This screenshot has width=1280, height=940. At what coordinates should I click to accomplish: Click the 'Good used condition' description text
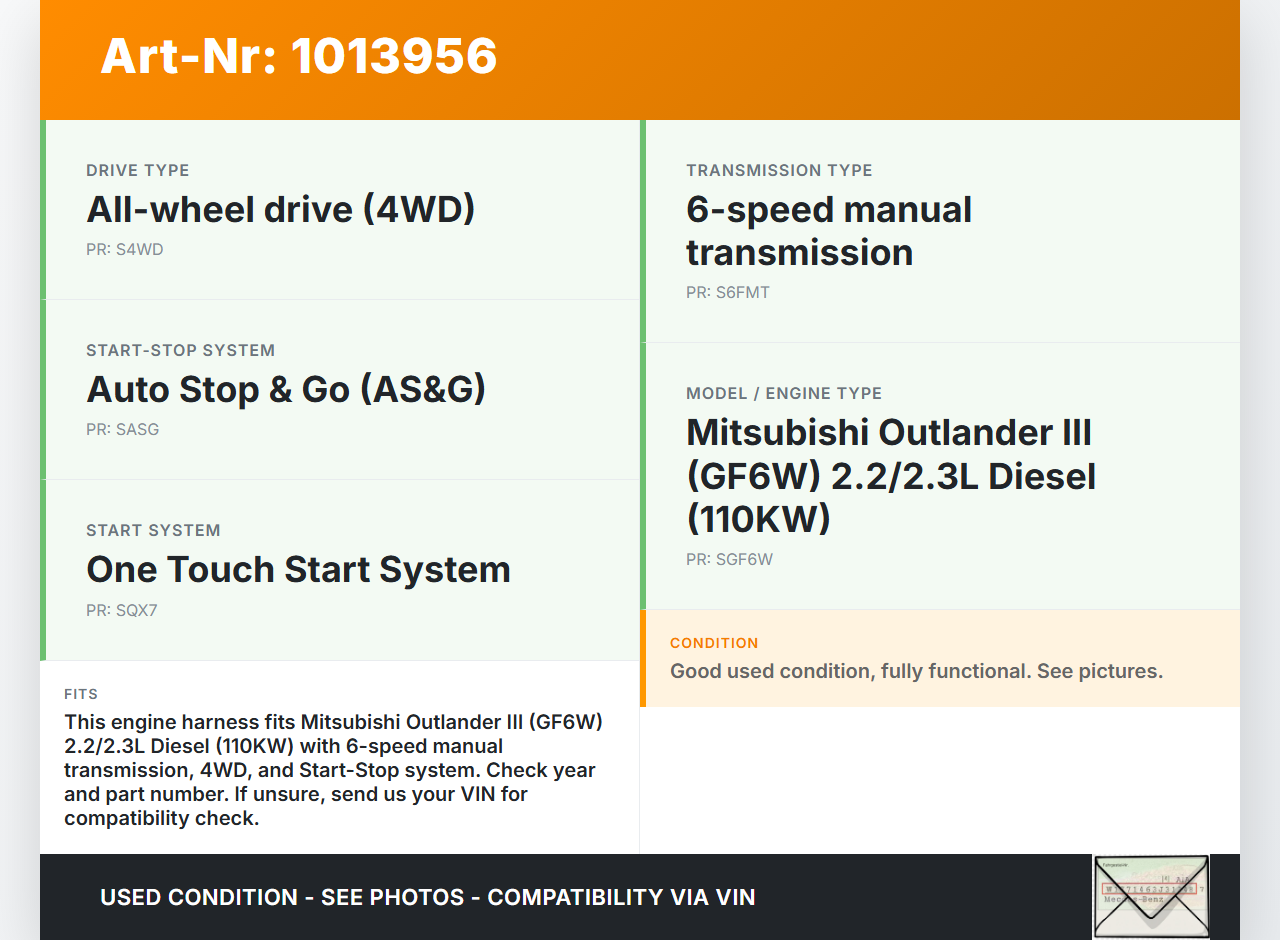(916, 671)
